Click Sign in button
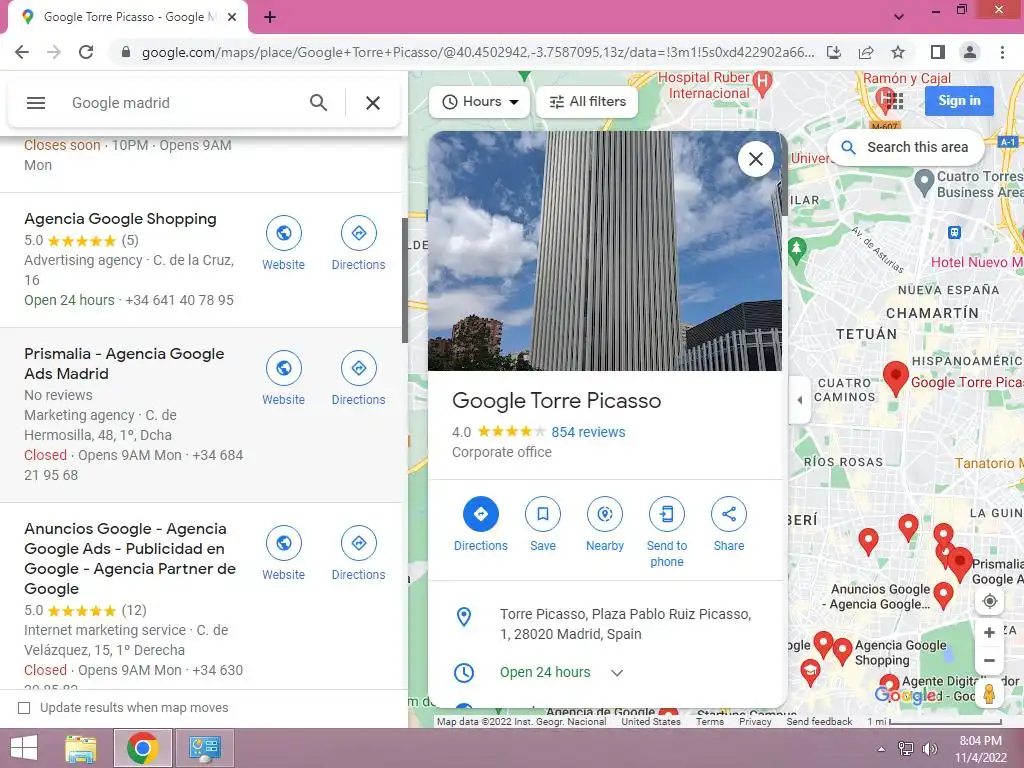Viewport: 1024px width, 768px height. coord(959,101)
